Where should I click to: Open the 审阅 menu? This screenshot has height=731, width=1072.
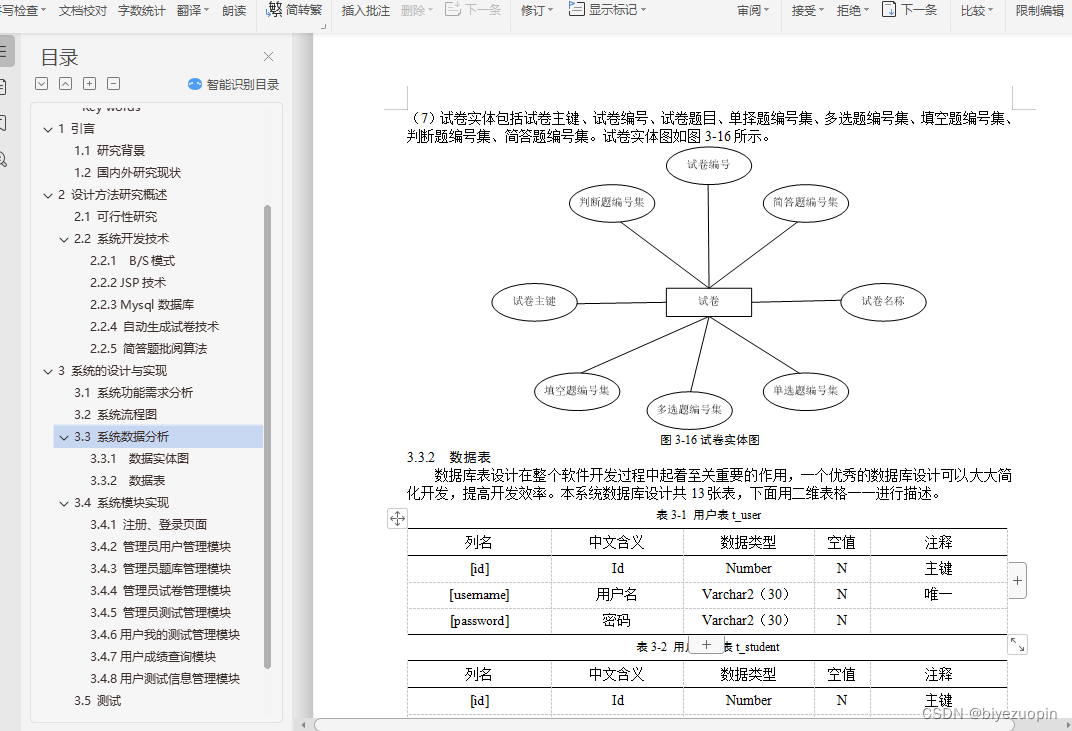click(x=752, y=11)
